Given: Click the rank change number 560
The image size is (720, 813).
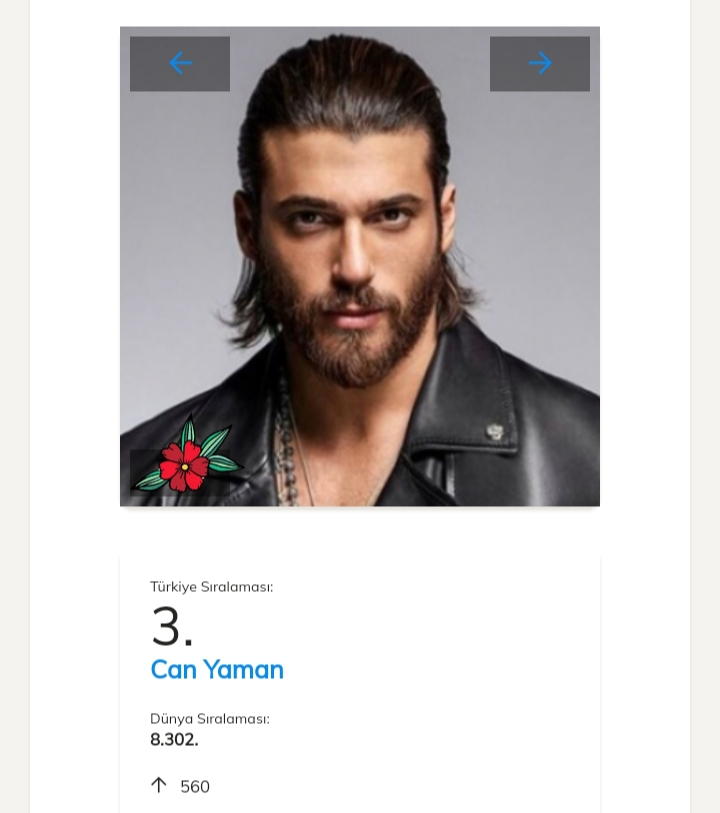Looking at the screenshot, I should (x=195, y=787).
